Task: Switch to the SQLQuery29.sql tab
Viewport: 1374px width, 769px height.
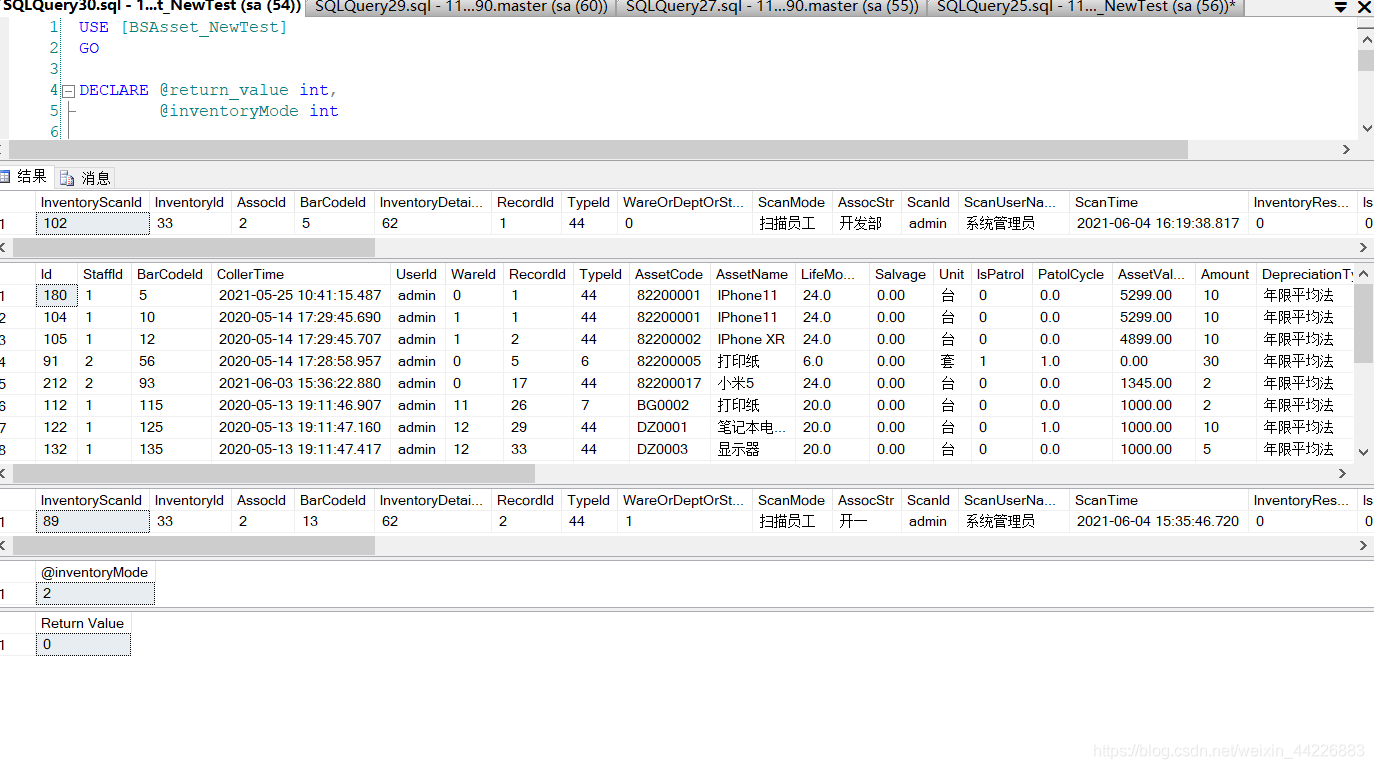Action: 461,7
